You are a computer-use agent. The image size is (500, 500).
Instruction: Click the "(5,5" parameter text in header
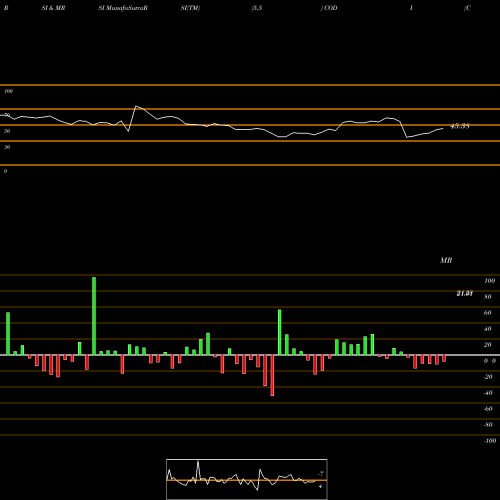point(257,8)
